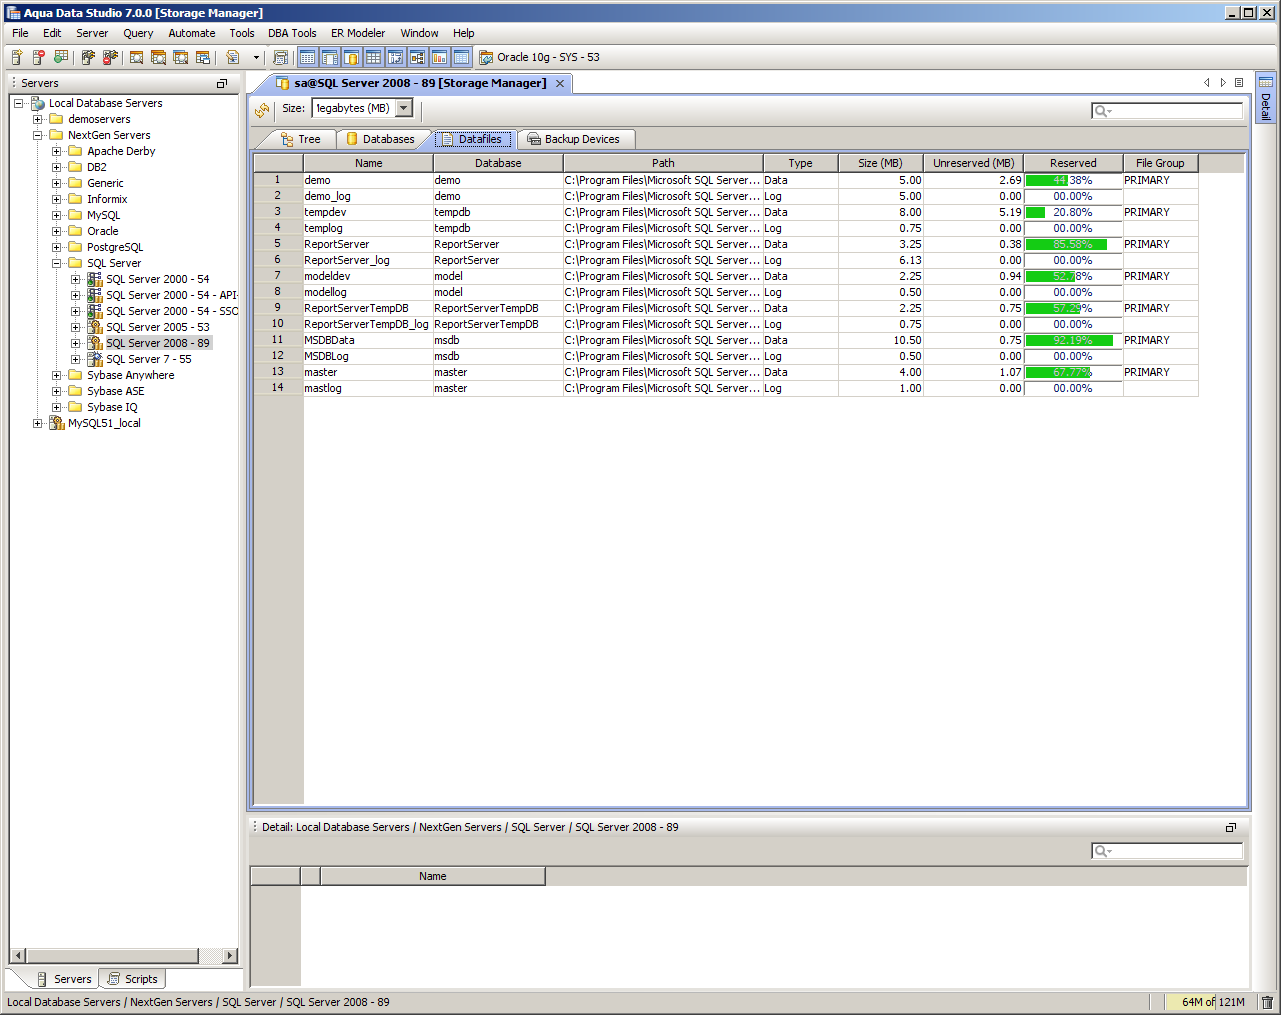Screen dimensions: 1281x1015
Task: Click the SQL Server 2008 - 89 server icon
Action: (x=95, y=343)
